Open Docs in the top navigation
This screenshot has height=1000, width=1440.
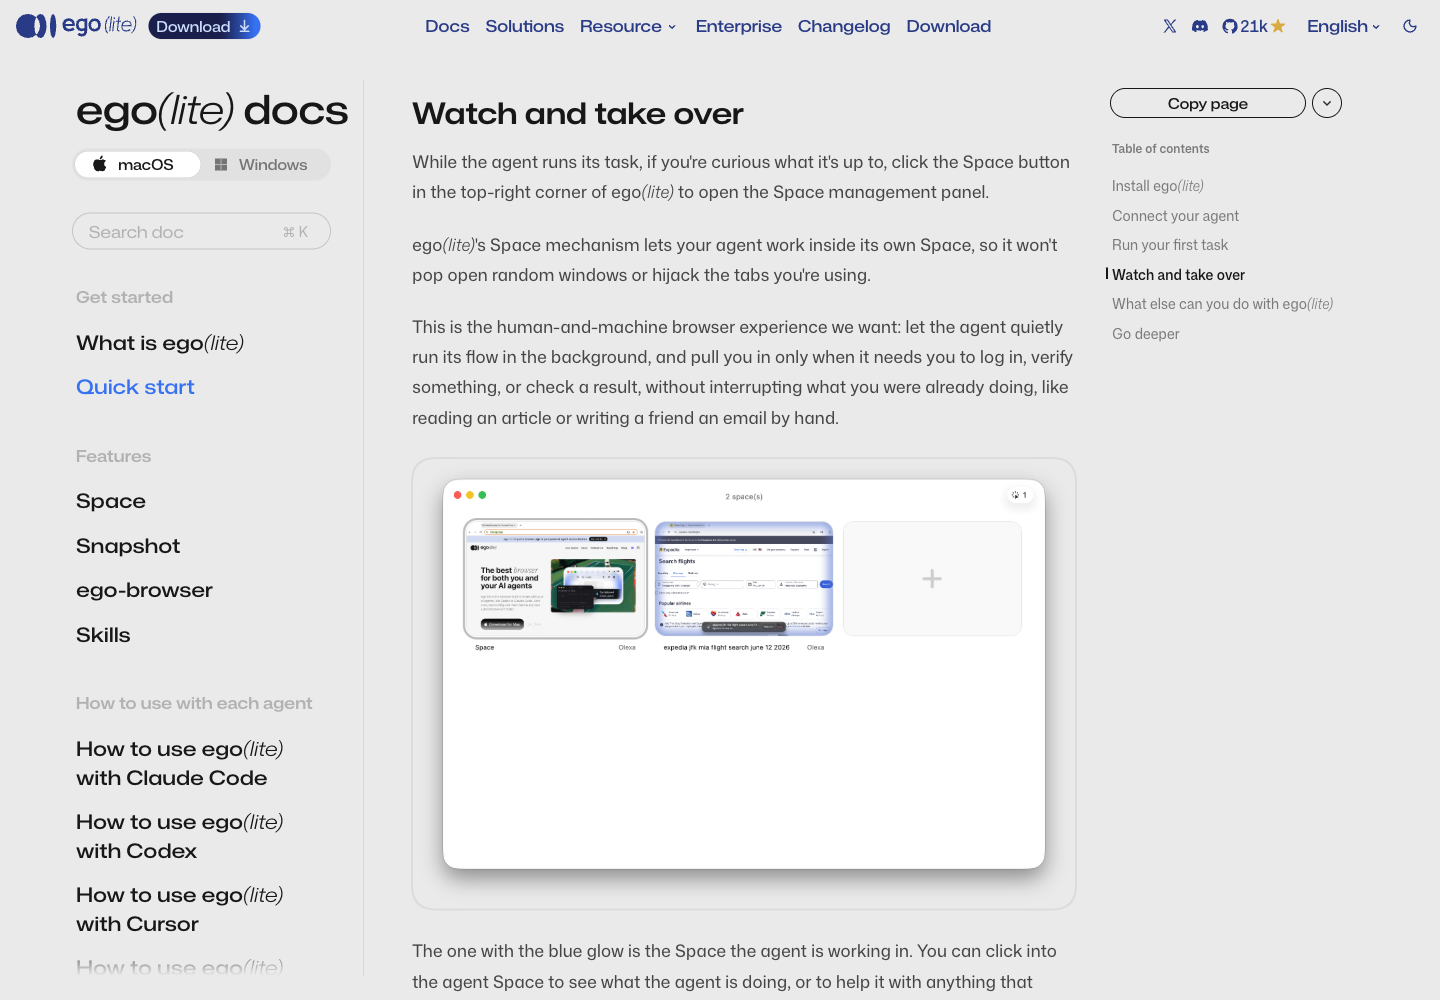tap(447, 26)
